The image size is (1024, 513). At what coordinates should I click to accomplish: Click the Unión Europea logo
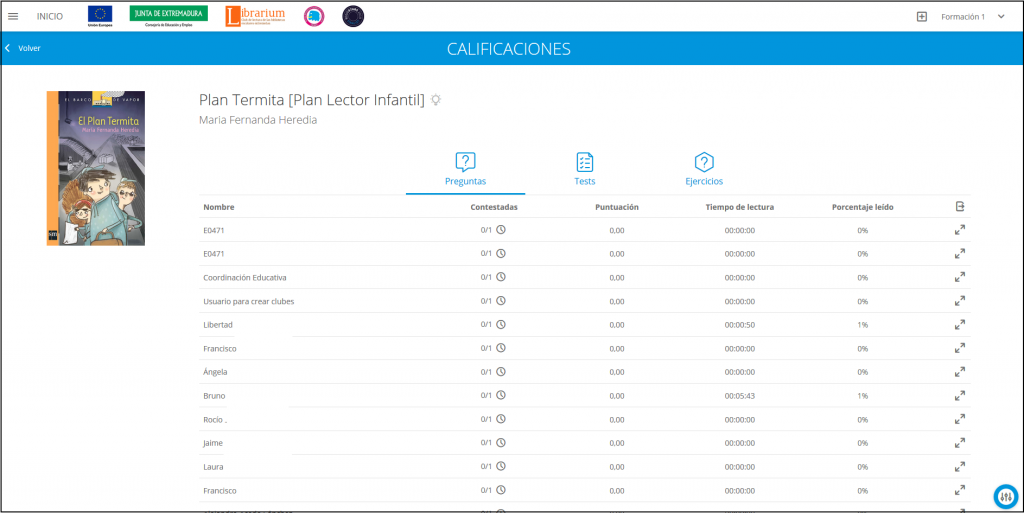click(99, 16)
